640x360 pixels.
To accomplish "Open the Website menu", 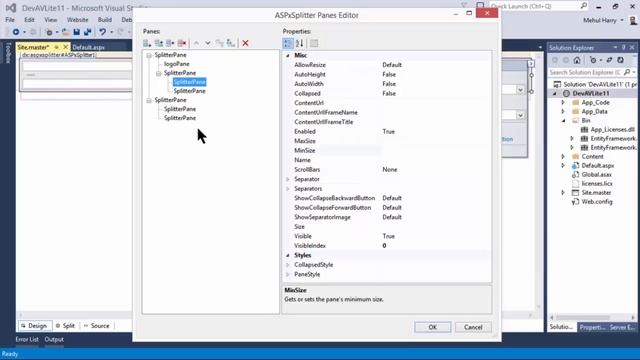I will [x=77, y=20].
